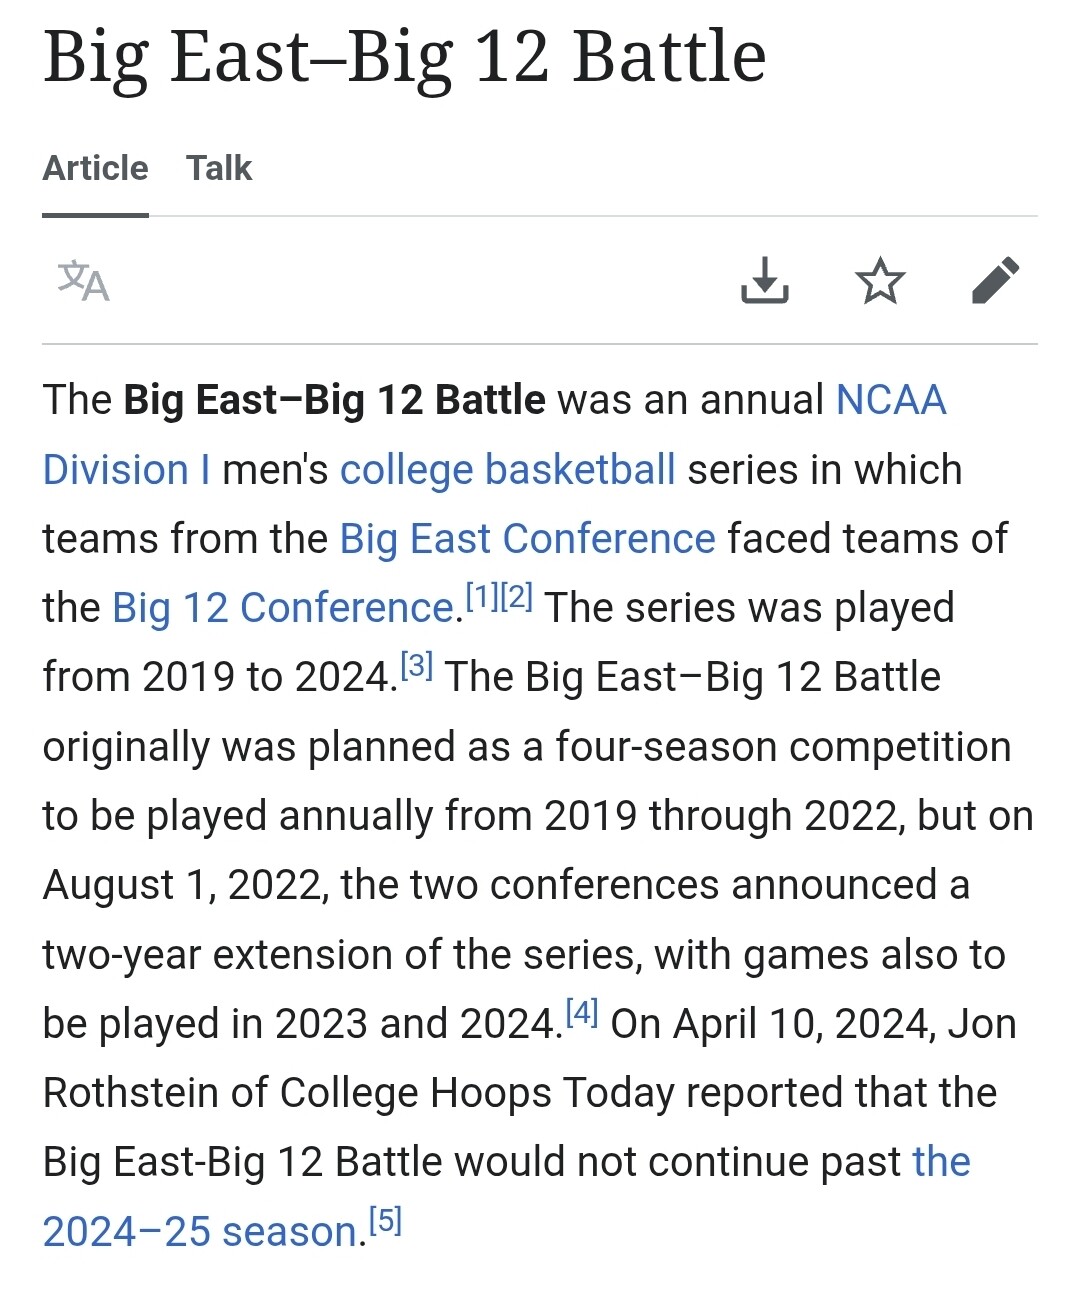Add page to watchlist with star icon
Image resolution: width=1079 pixels, height=1291 pixels.
[x=880, y=281]
